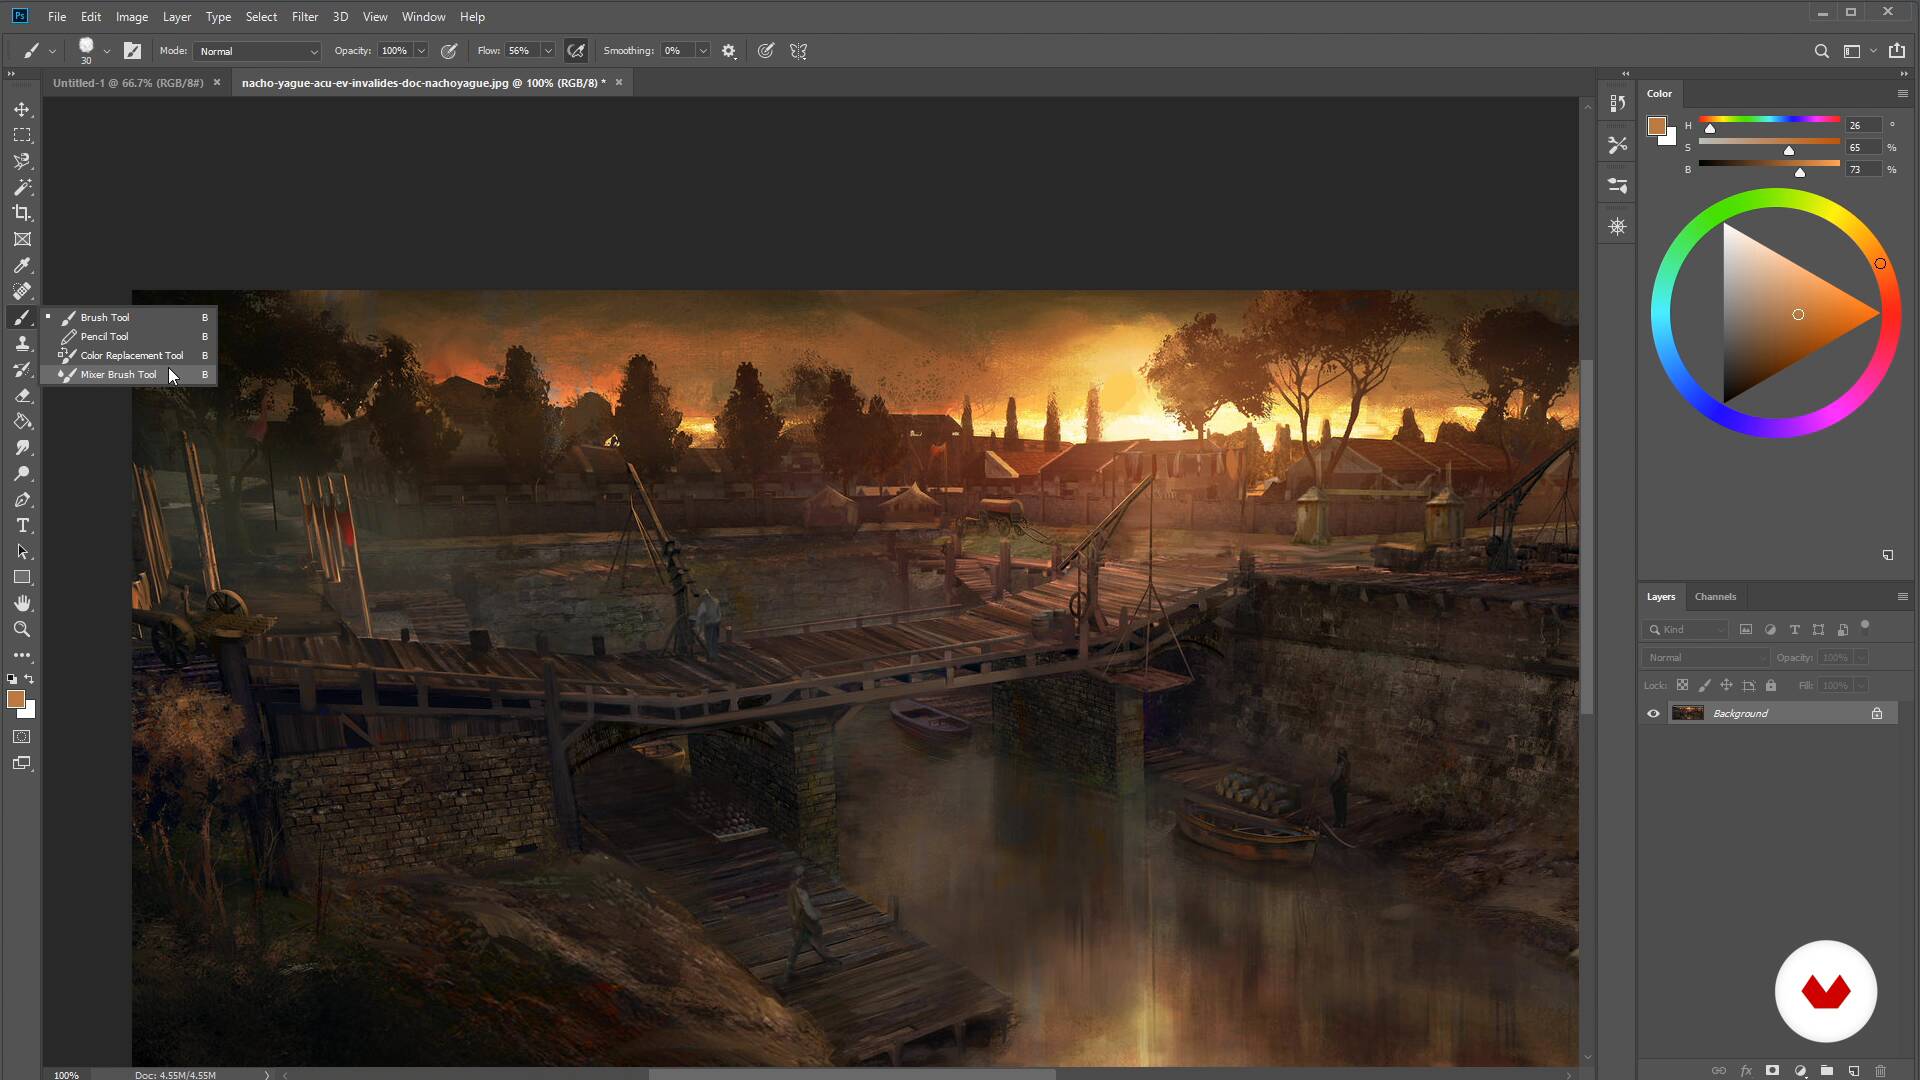1920x1080 pixels.
Task: Switch to the Untitled-1 document tab
Action: 128,83
